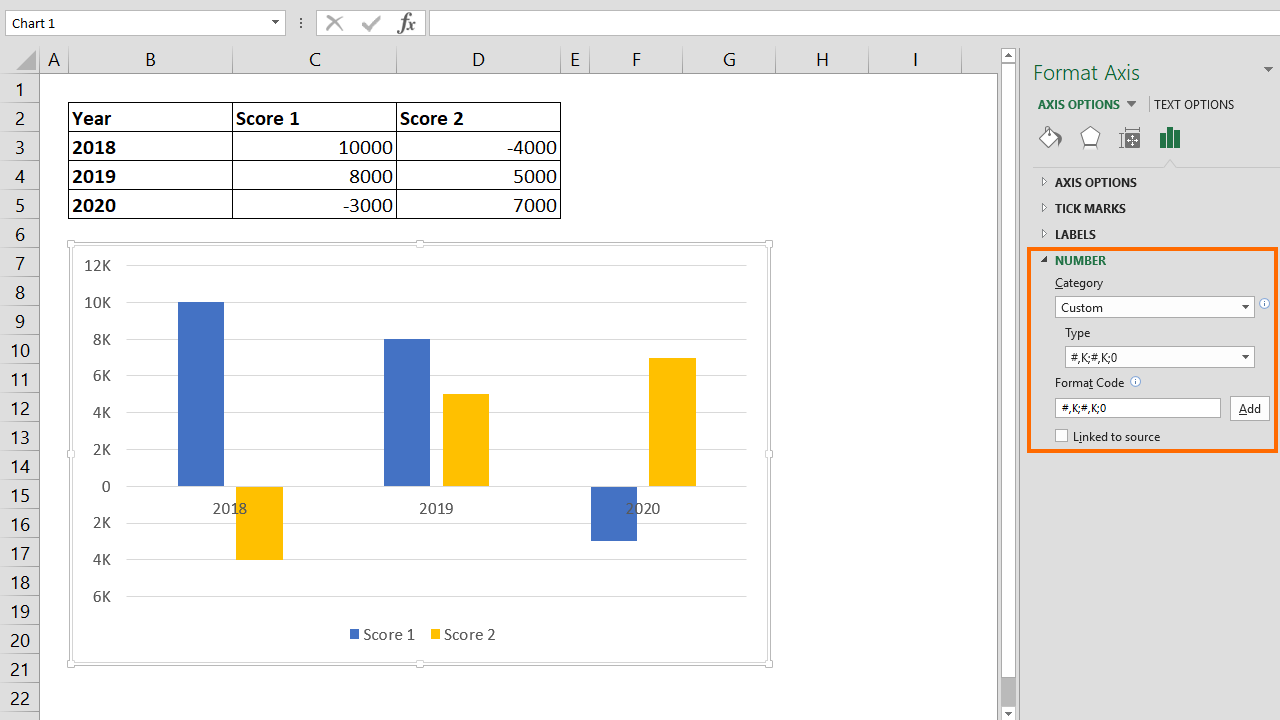
Task: Click the Add button for format code
Action: pyautogui.click(x=1249, y=408)
